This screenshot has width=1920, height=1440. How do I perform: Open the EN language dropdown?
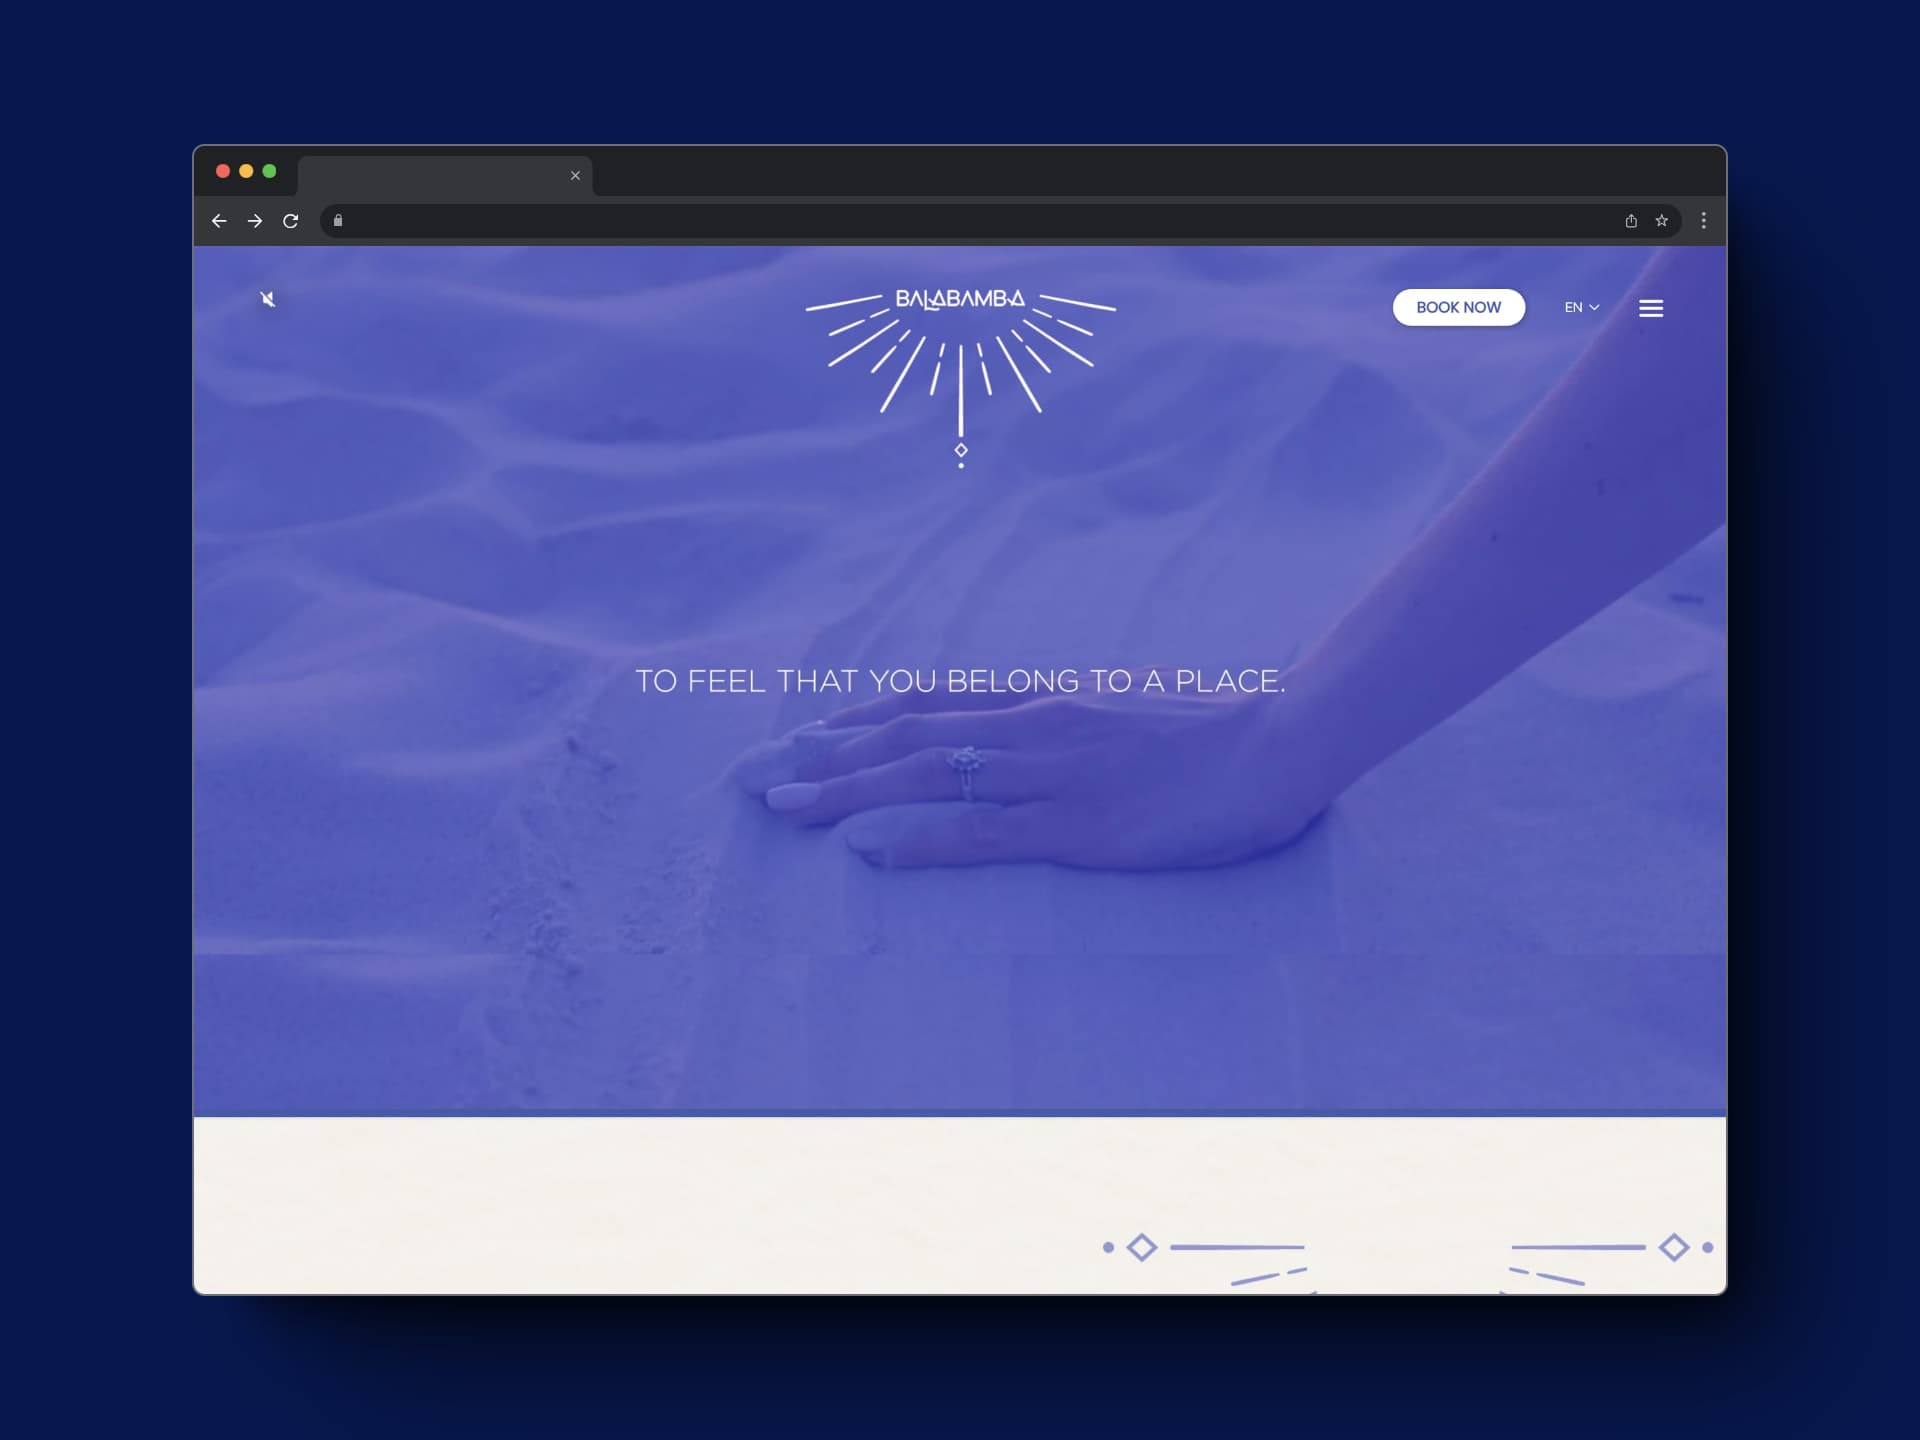coord(1581,307)
